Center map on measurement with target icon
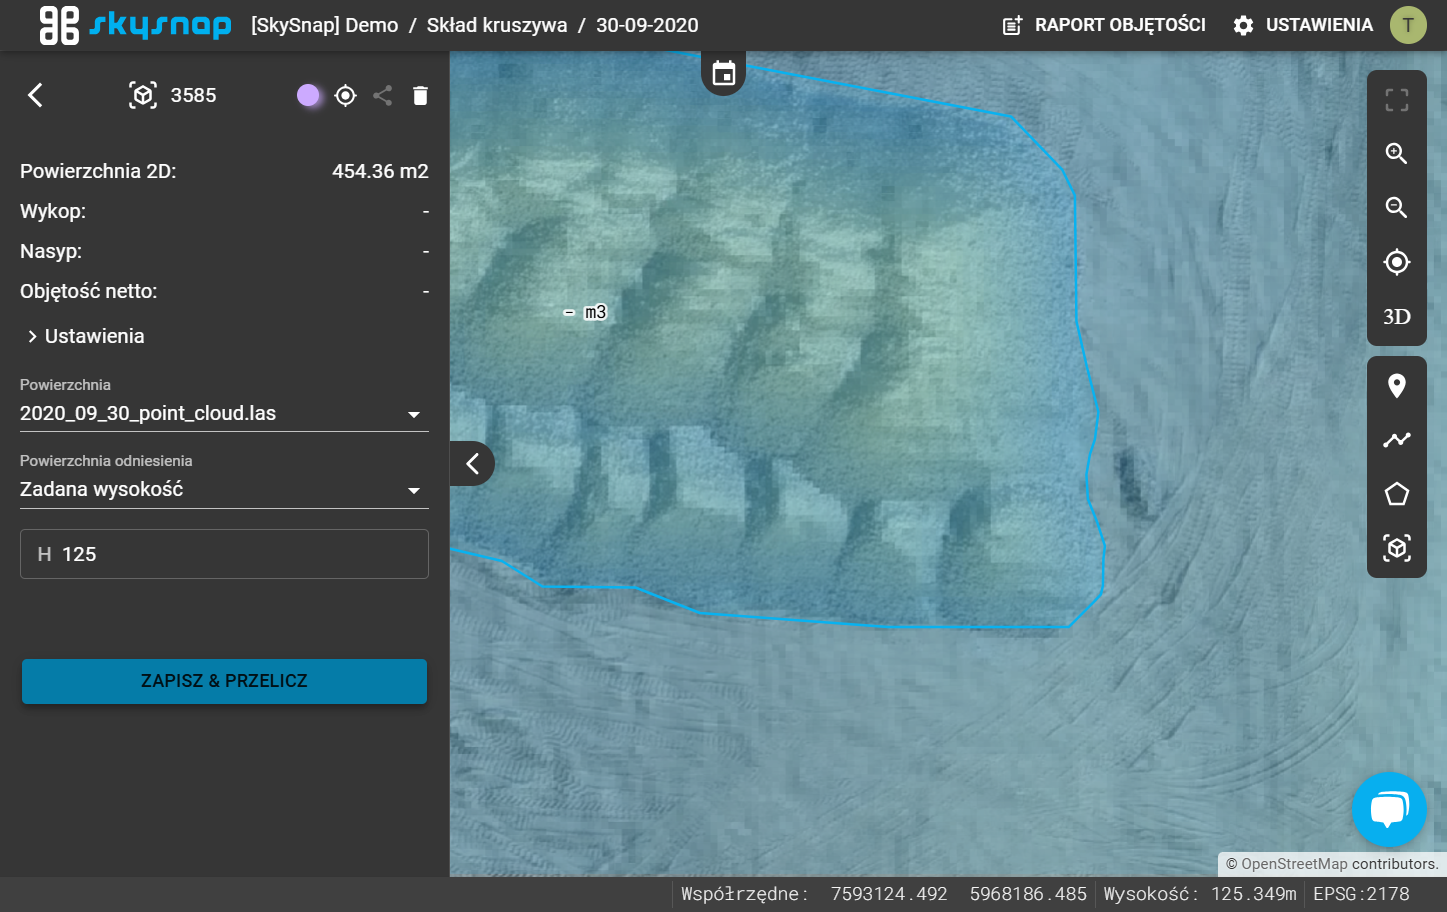 coord(346,95)
